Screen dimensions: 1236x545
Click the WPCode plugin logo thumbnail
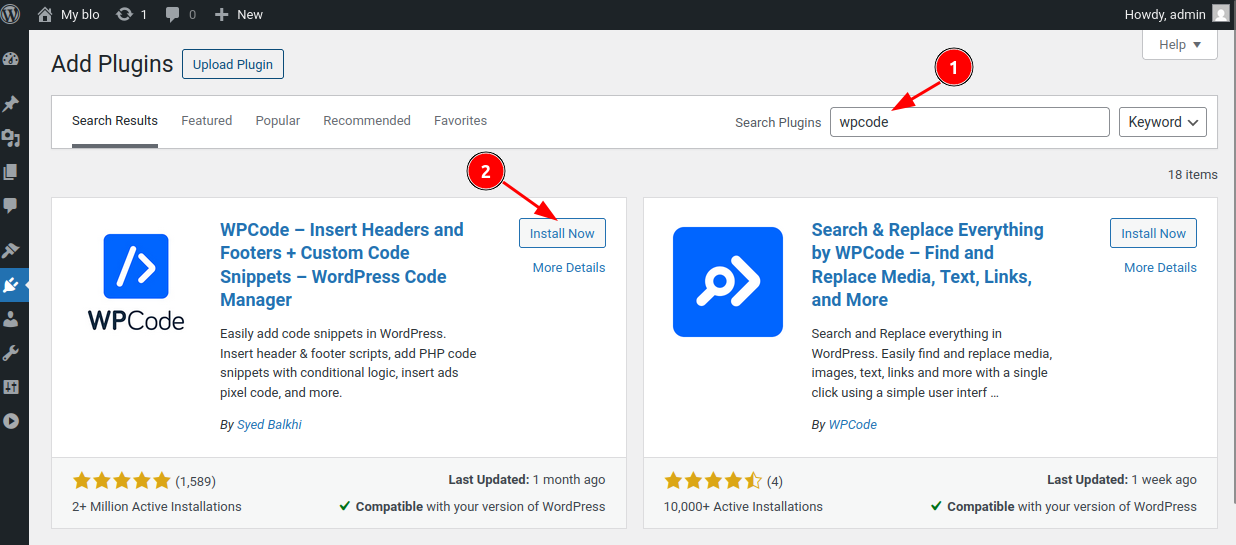tap(136, 282)
